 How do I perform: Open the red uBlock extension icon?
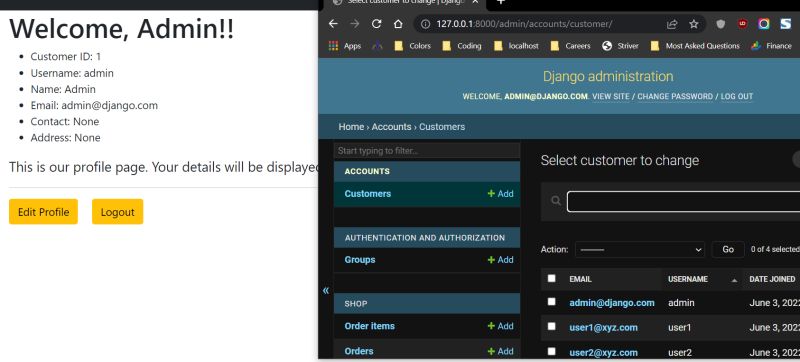coord(742,24)
